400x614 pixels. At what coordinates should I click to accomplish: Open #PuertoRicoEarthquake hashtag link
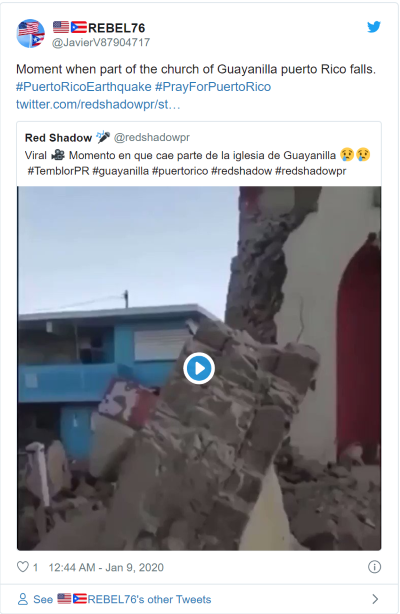[x=83, y=87]
